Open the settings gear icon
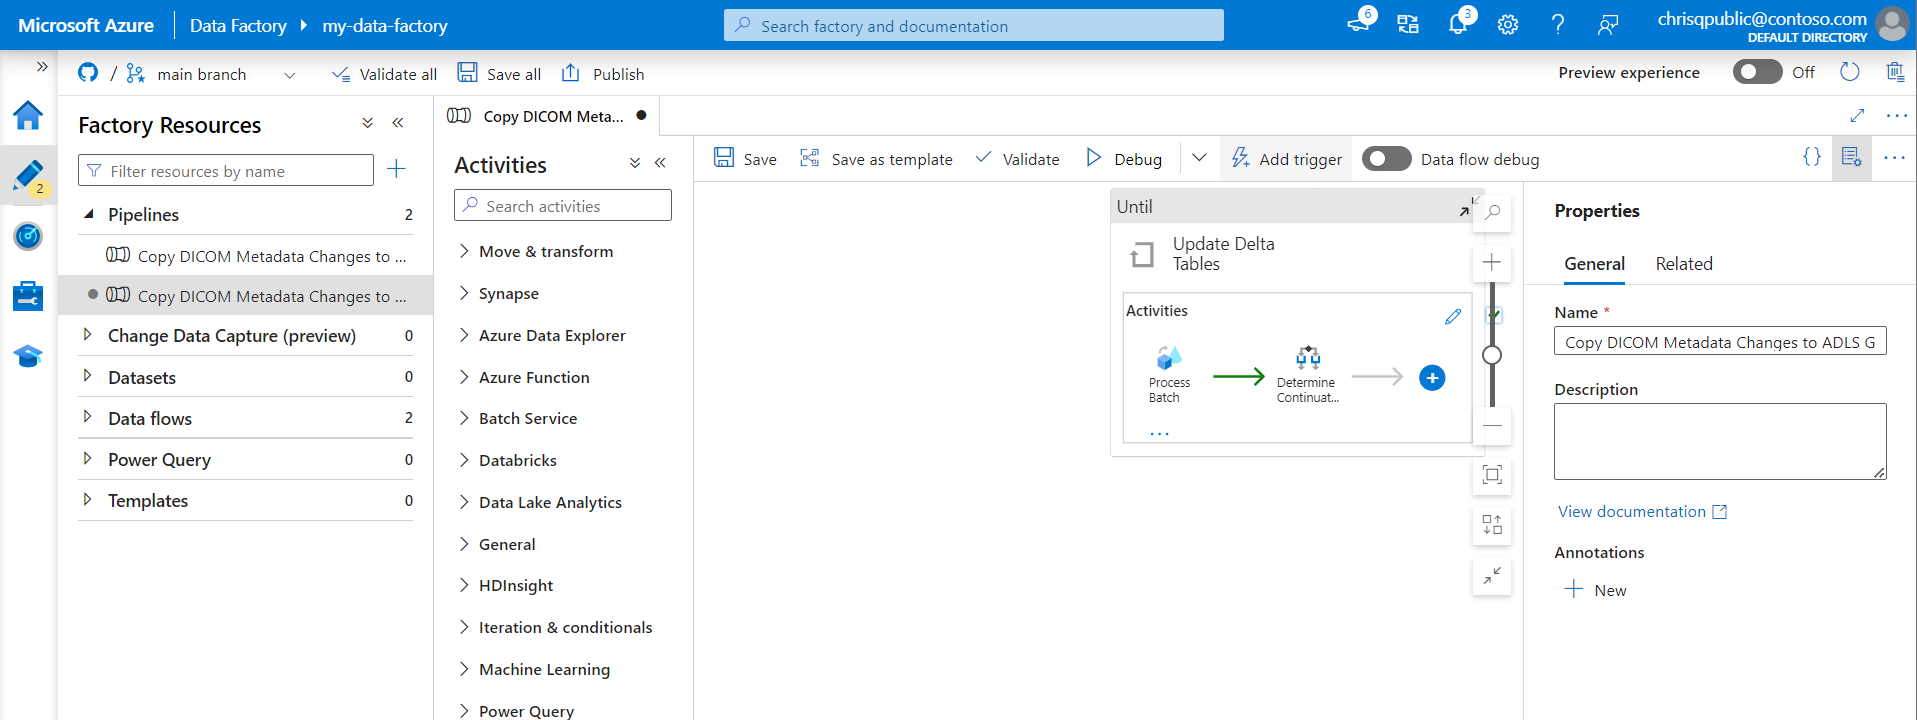The image size is (1917, 720). click(1507, 25)
